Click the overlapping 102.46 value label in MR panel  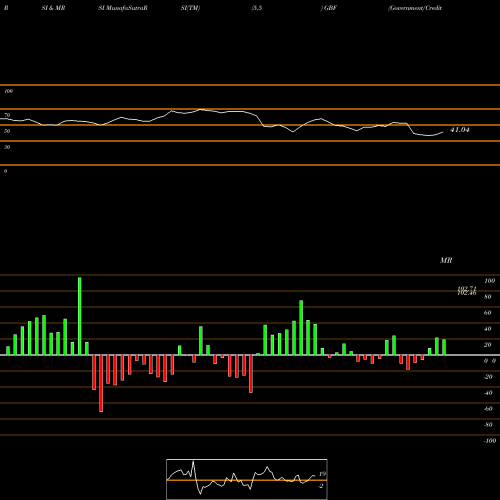click(467, 293)
